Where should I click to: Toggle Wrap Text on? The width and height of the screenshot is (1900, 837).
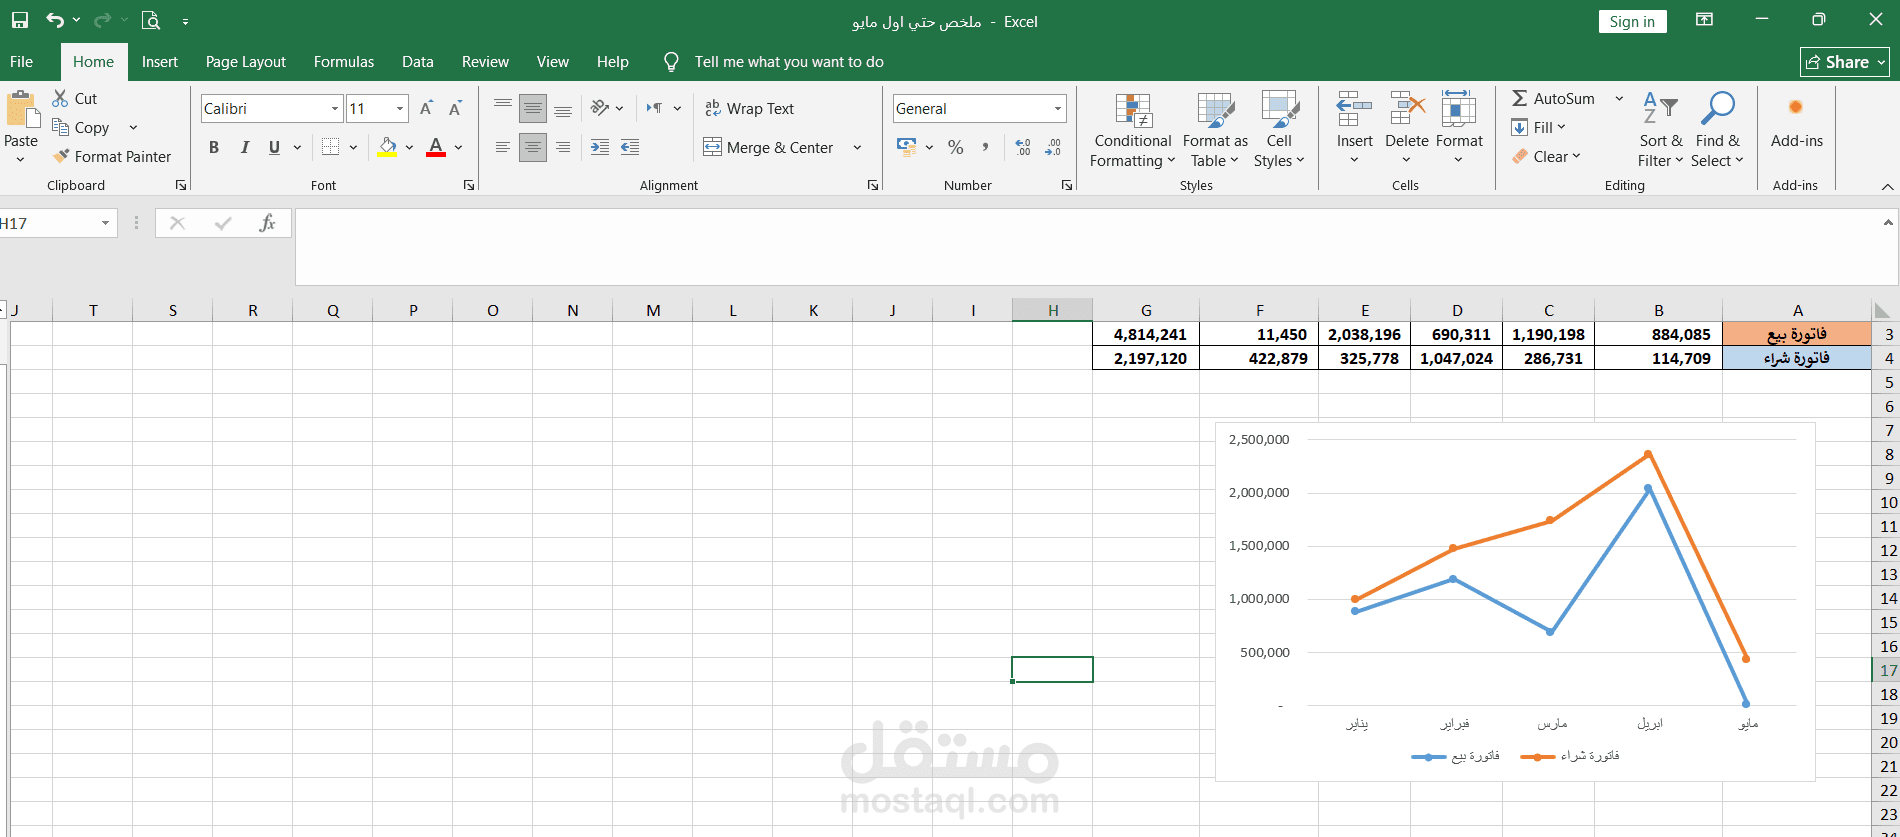749,108
